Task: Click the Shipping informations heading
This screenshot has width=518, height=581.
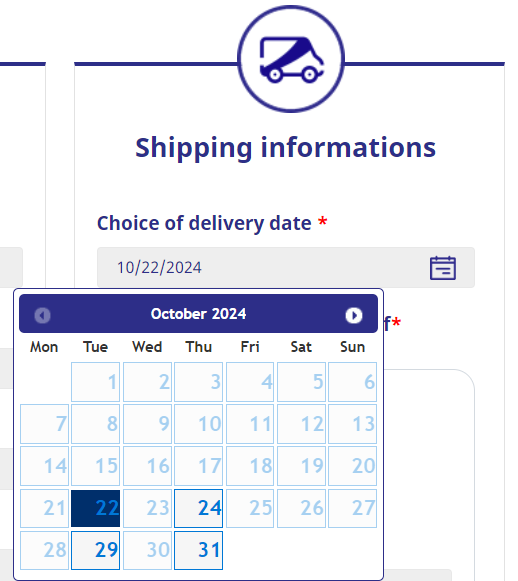Action: coord(285,147)
